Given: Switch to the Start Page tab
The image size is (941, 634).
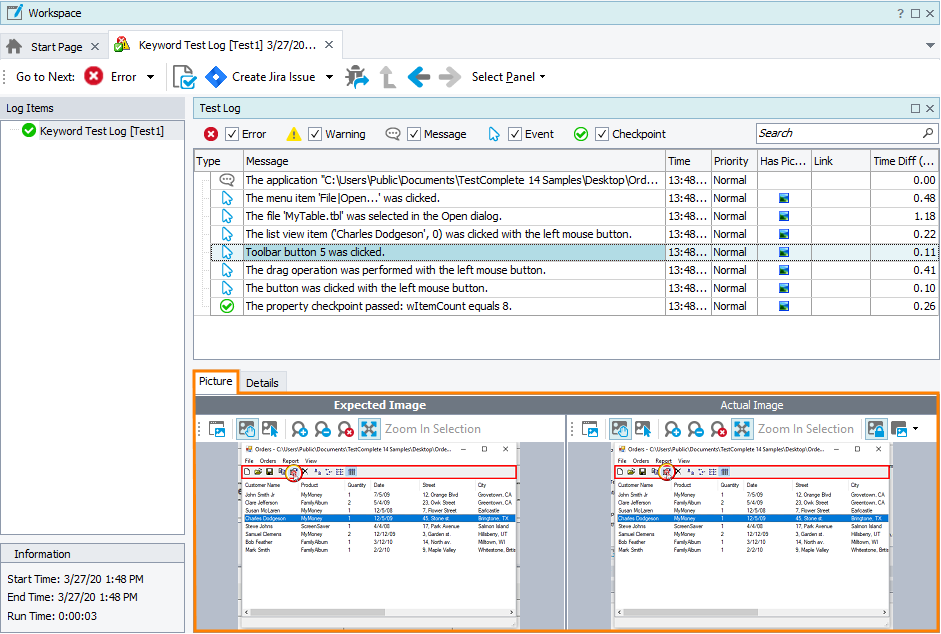Looking at the screenshot, I should pos(56,47).
